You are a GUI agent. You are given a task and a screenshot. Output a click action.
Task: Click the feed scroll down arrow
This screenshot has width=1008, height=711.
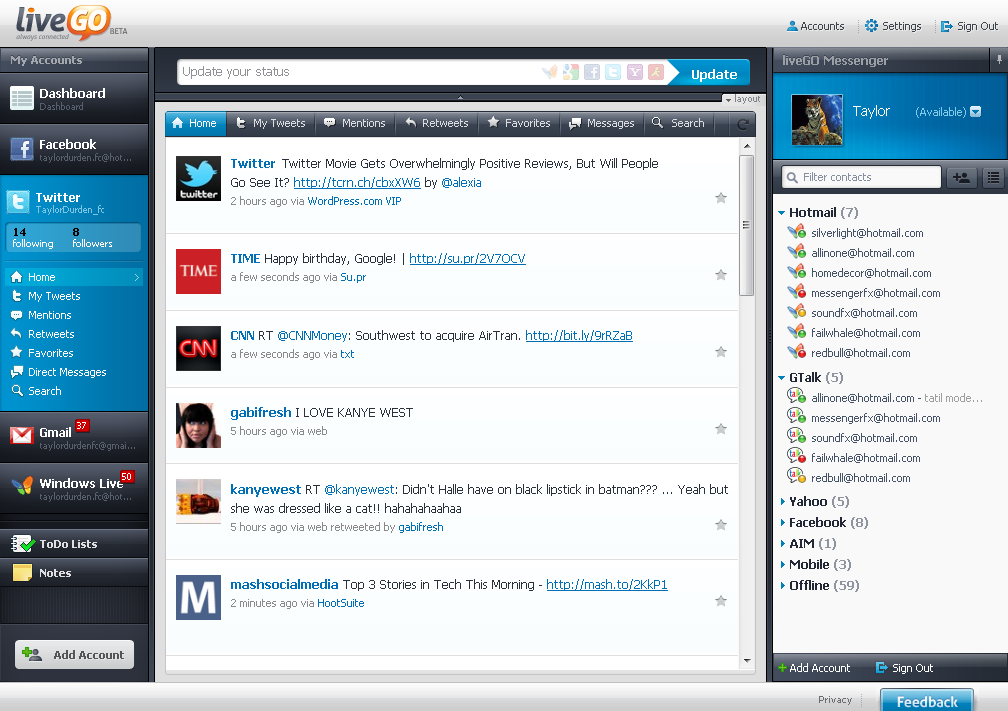coord(746,661)
